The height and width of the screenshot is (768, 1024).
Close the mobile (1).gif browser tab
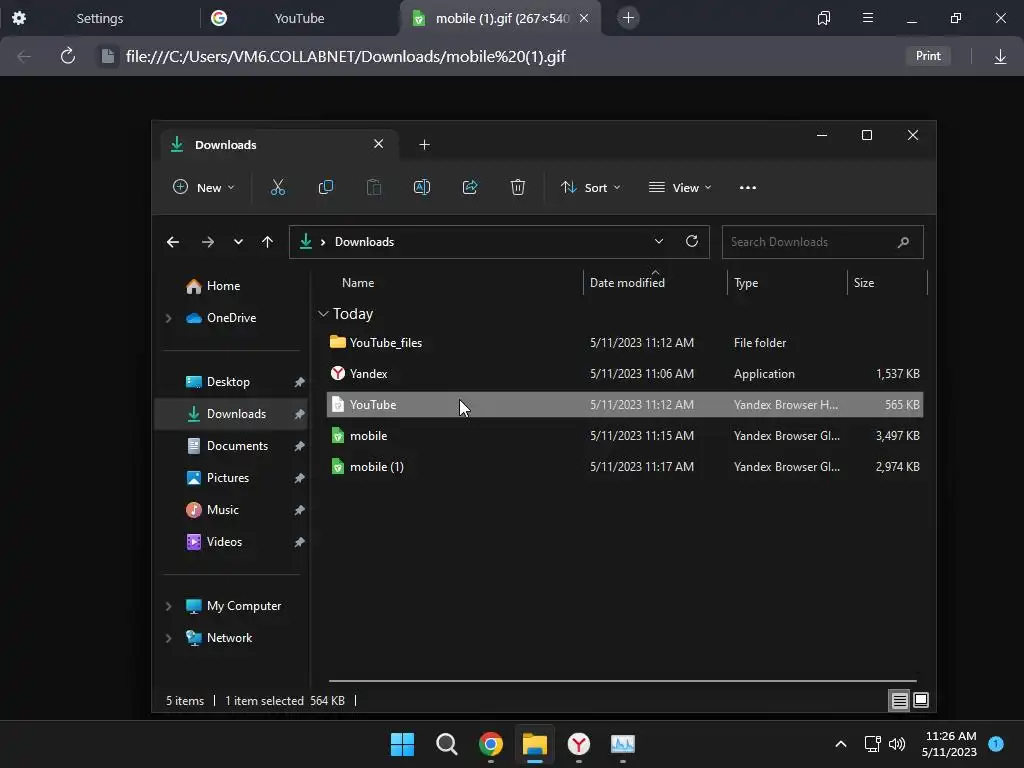click(584, 18)
